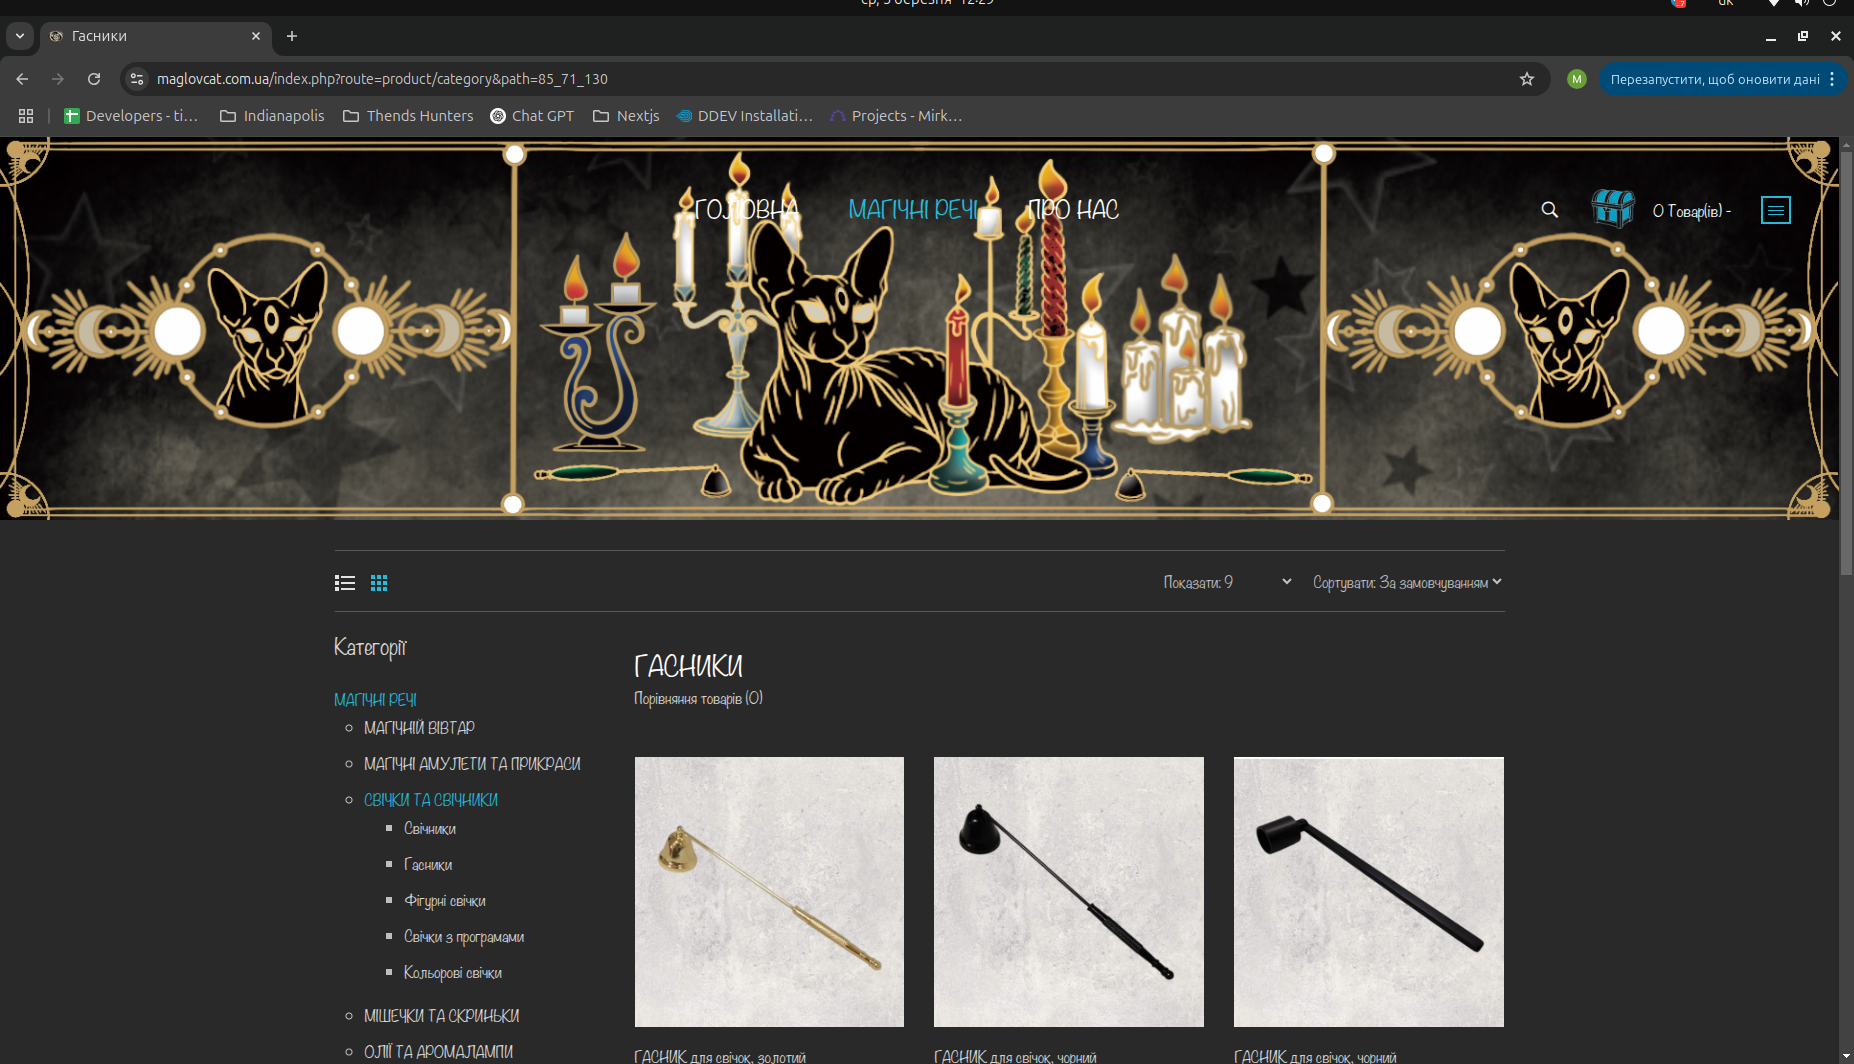The height and width of the screenshot is (1064, 1854).
Task: Reload the page
Action: 94,79
